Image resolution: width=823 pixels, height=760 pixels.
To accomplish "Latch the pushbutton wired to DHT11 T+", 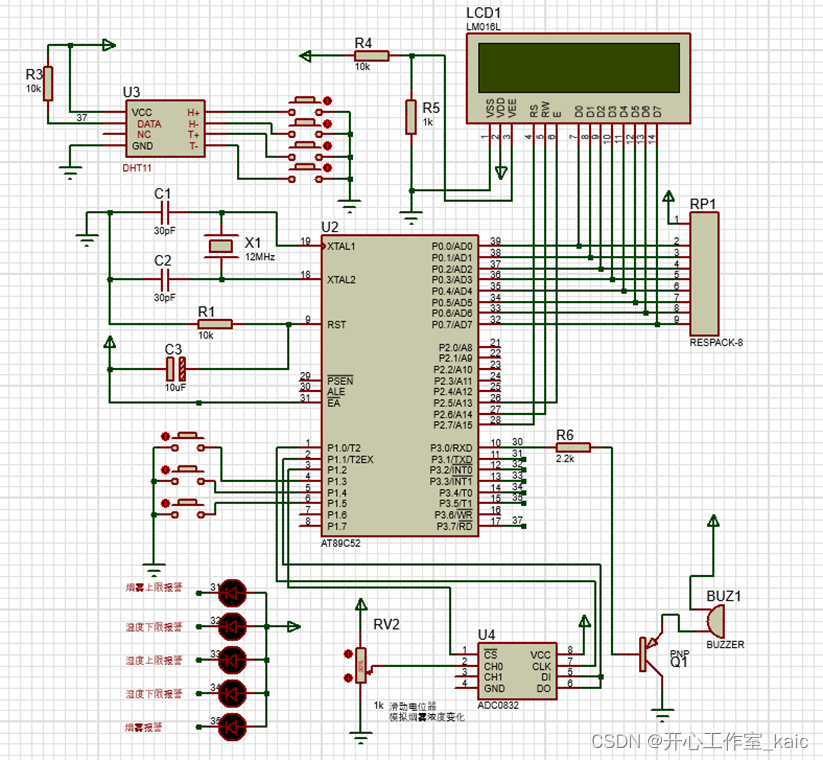I will 328,145.
